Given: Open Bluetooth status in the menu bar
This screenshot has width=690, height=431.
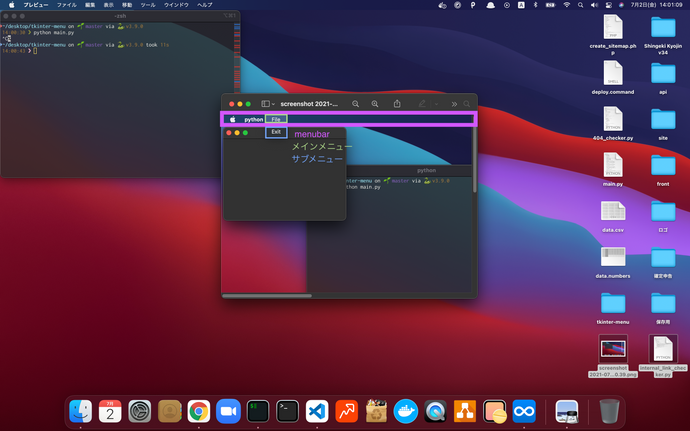Looking at the screenshot, I should tap(536, 5).
